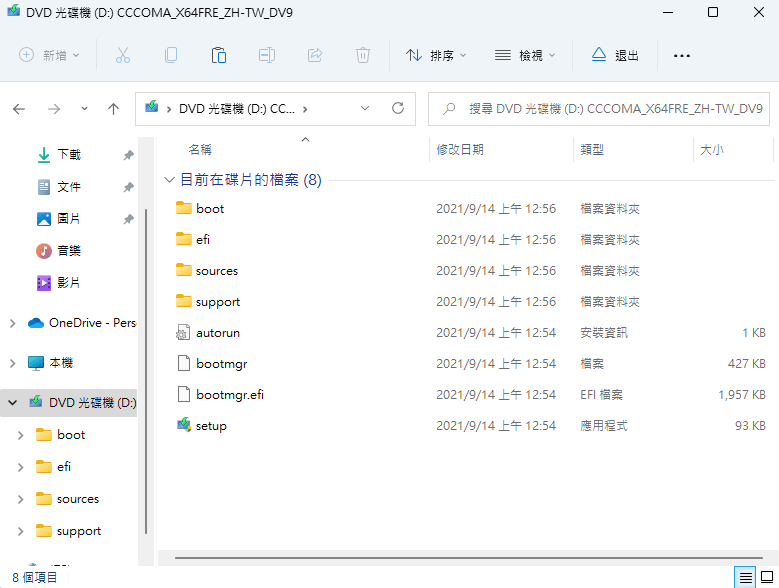Click the Share icon in toolbar

click(315, 55)
